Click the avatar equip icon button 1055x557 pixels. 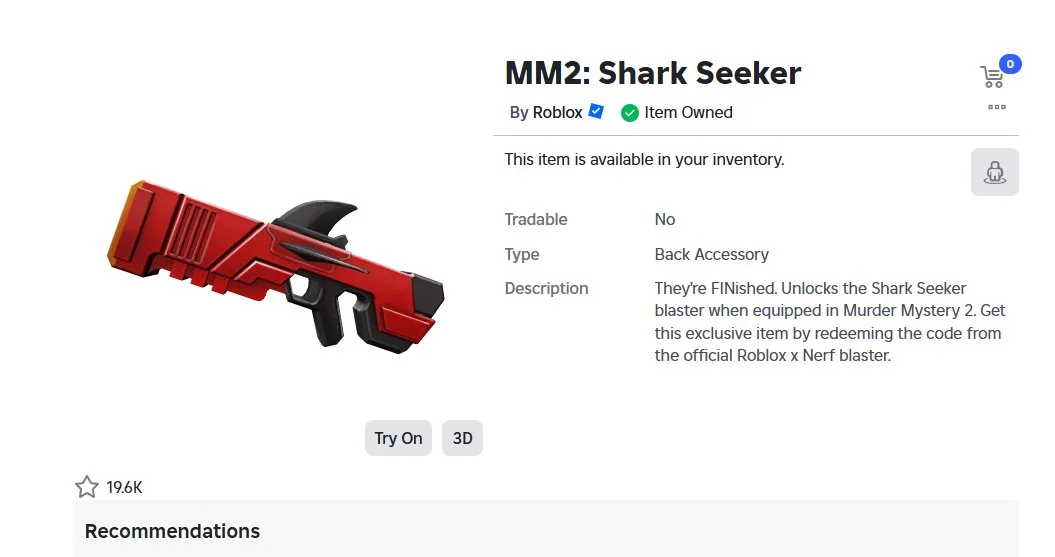994,172
